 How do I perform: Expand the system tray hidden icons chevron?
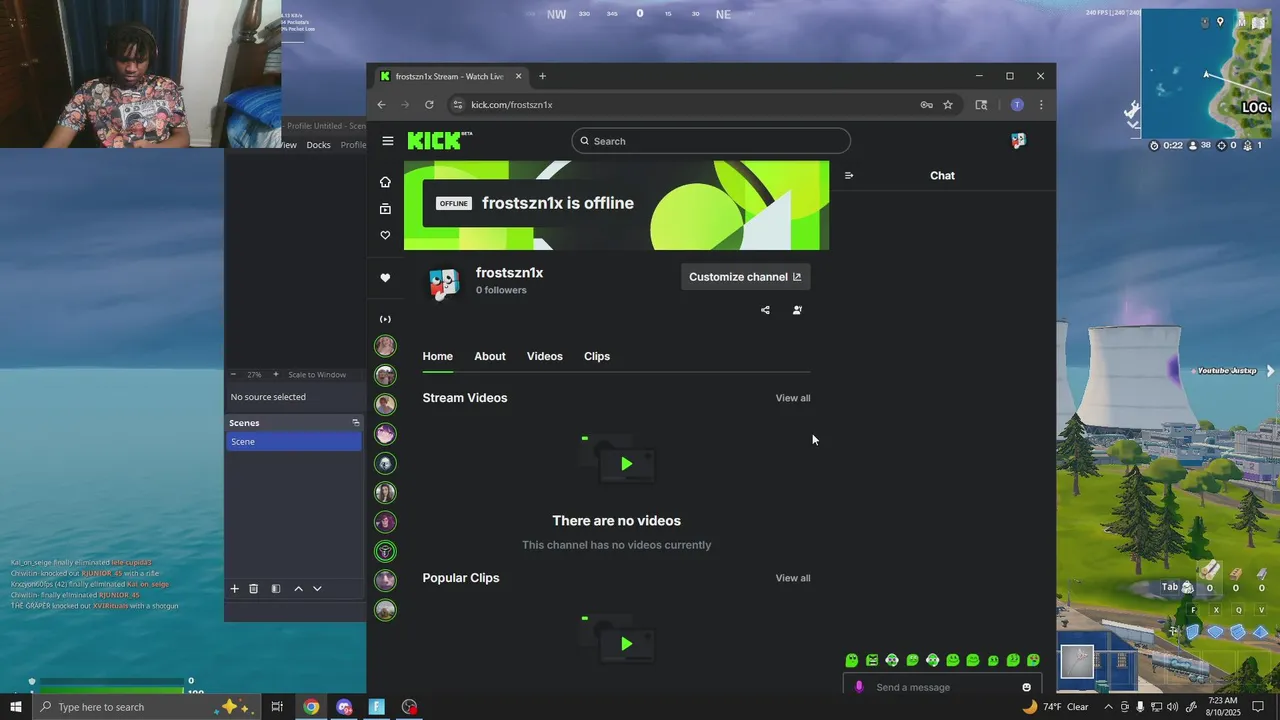point(1108,707)
